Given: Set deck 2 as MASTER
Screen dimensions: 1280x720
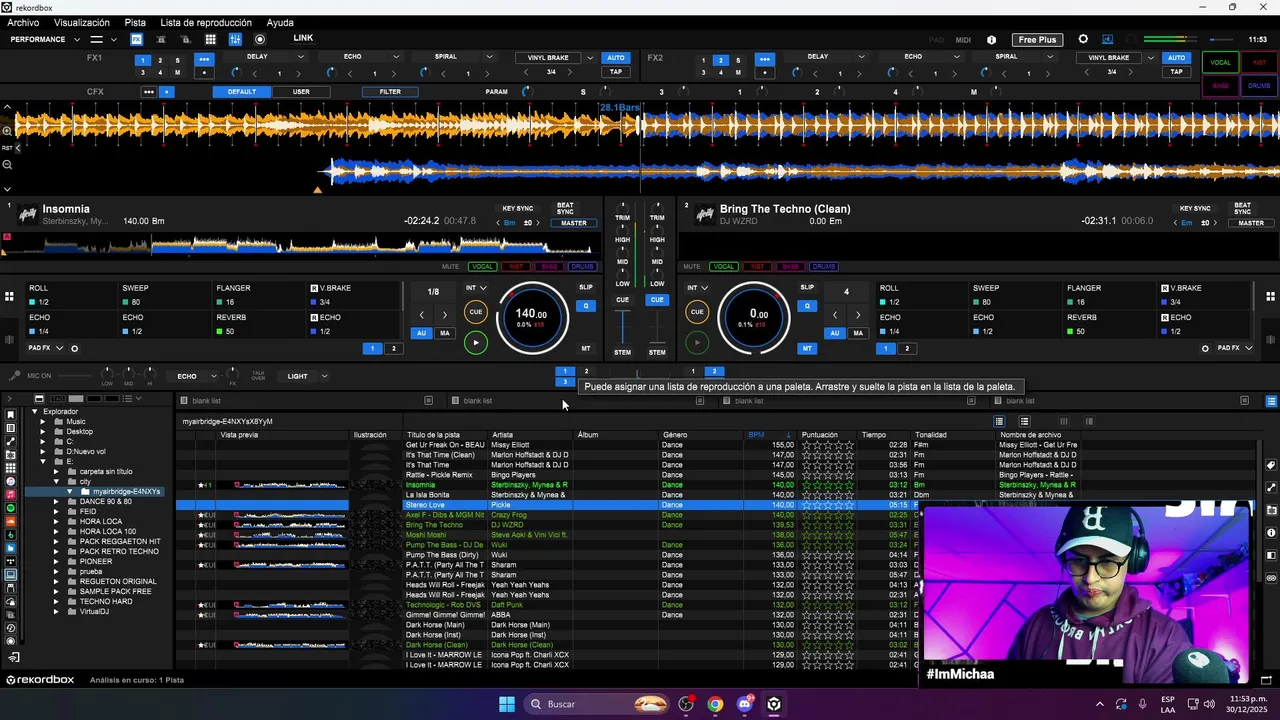Looking at the screenshot, I should coord(1251,223).
